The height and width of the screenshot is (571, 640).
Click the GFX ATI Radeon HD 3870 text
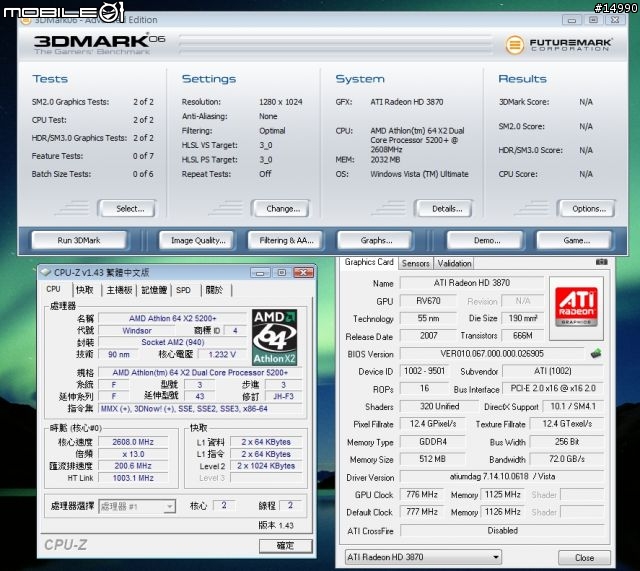pyautogui.click(x=407, y=102)
